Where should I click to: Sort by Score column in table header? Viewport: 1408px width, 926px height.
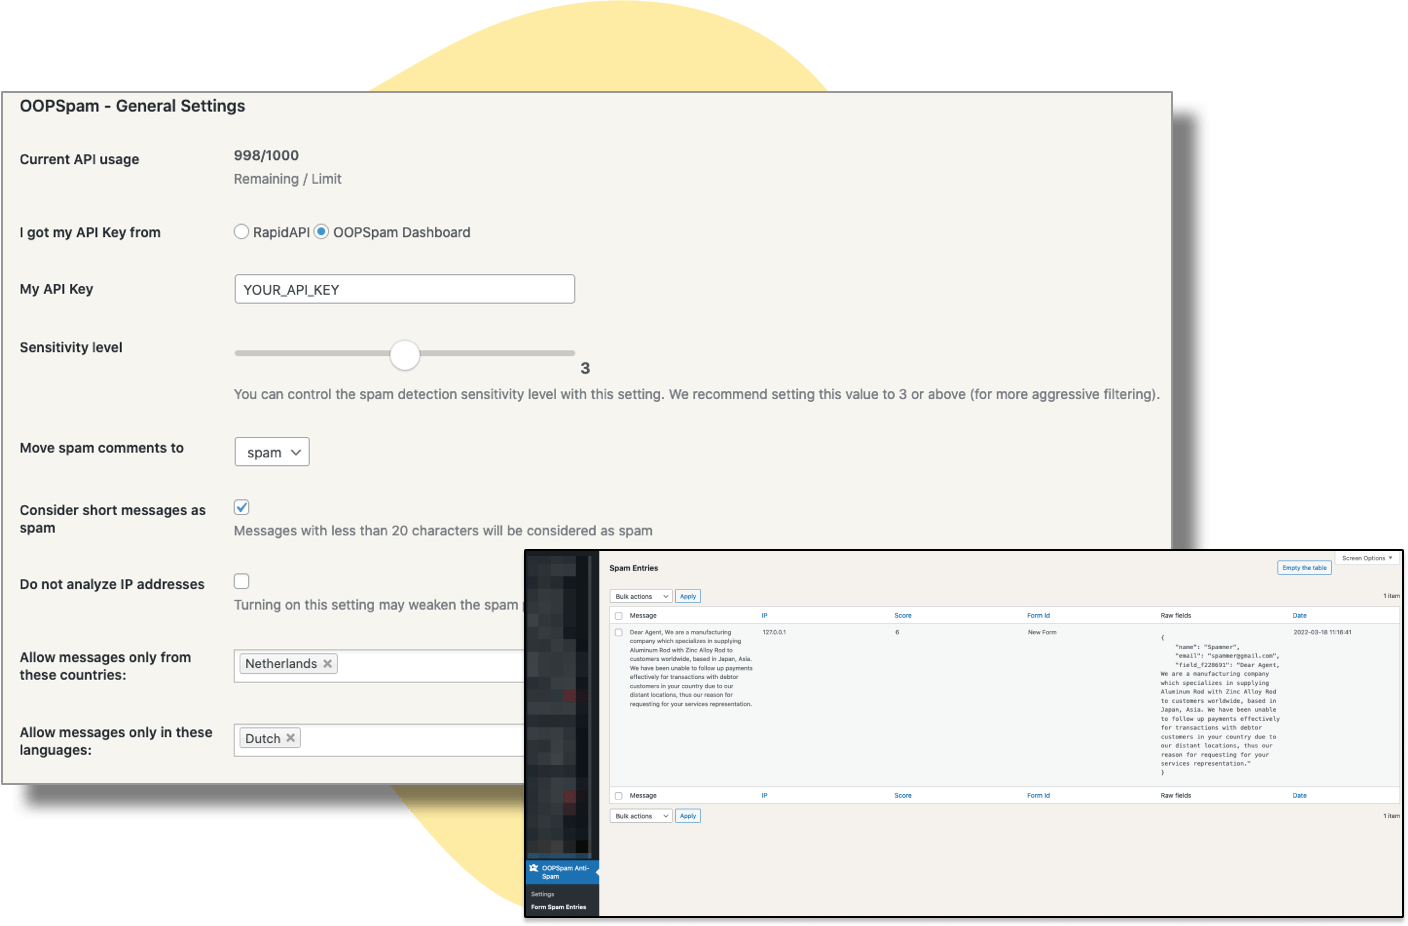tap(903, 616)
